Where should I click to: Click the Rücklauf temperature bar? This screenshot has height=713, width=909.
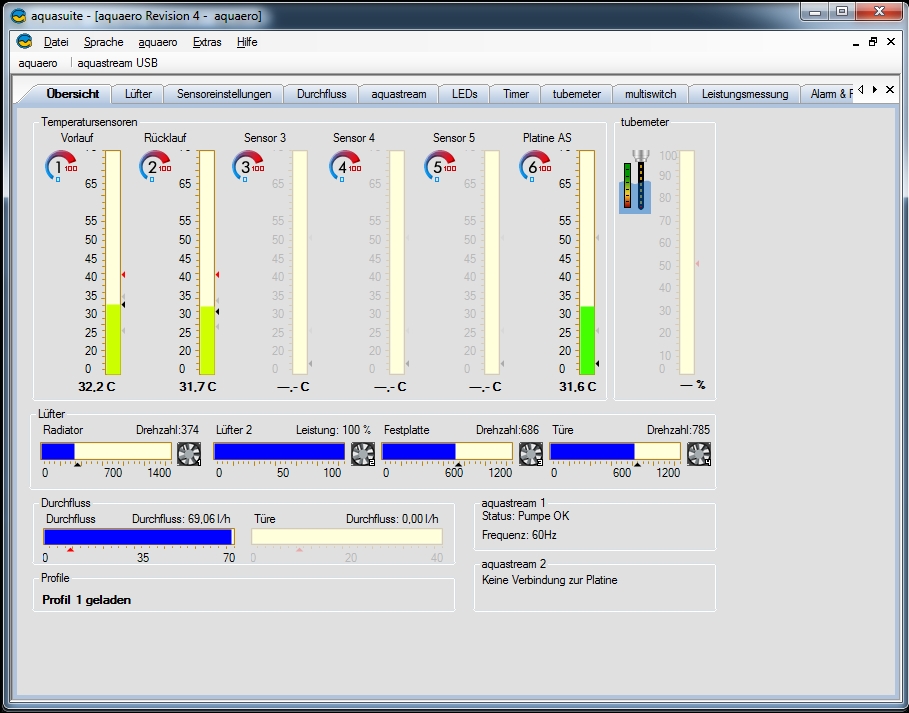[207, 263]
